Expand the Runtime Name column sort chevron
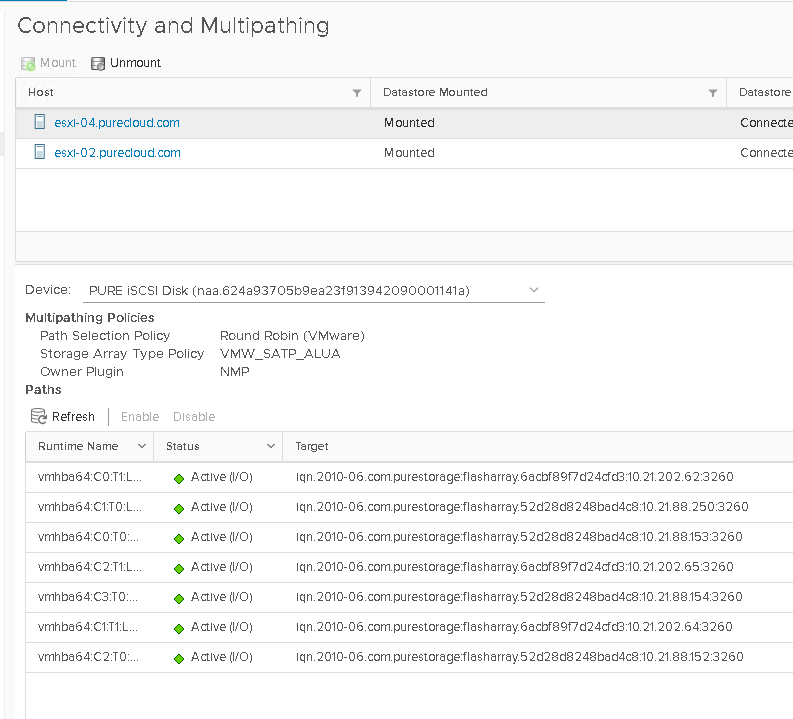The image size is (793, 719). [x=141, y=446]
